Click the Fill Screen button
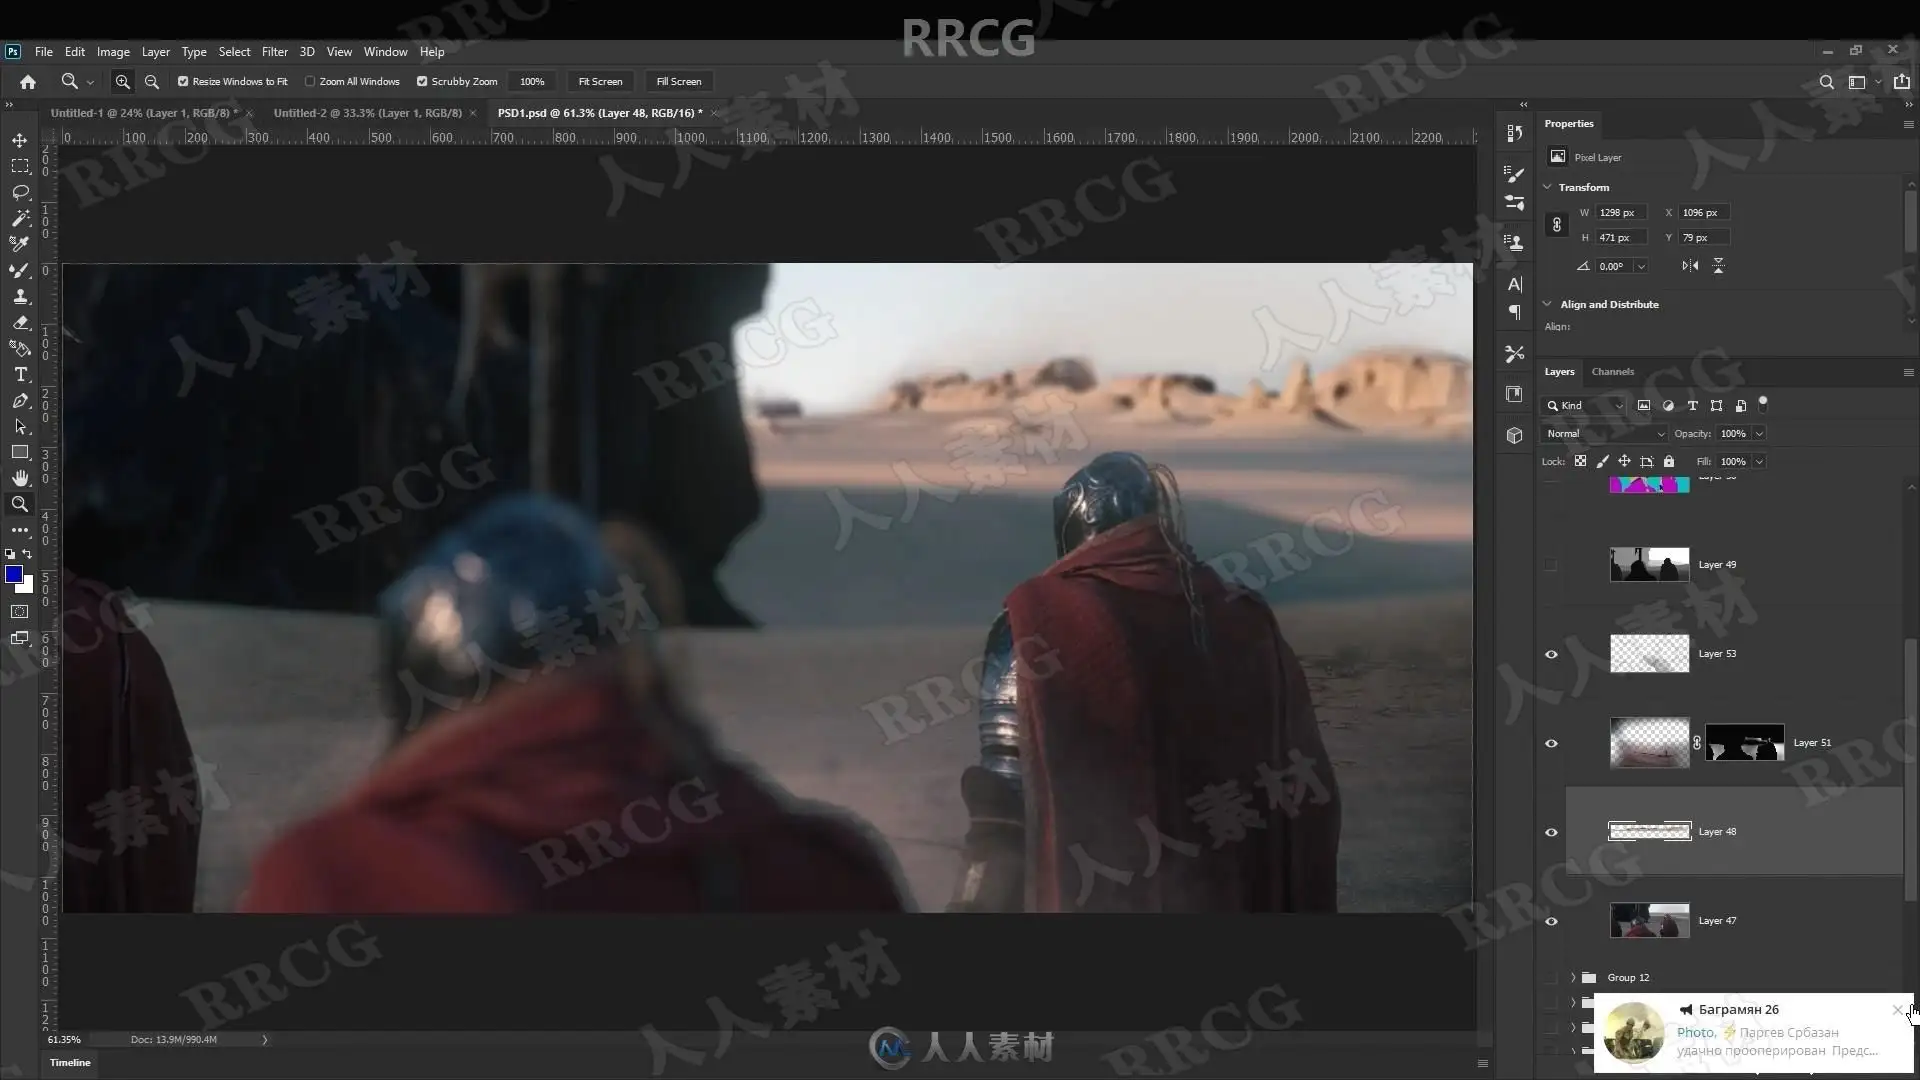1920x1080 pixels. click(x=678, y=82)
